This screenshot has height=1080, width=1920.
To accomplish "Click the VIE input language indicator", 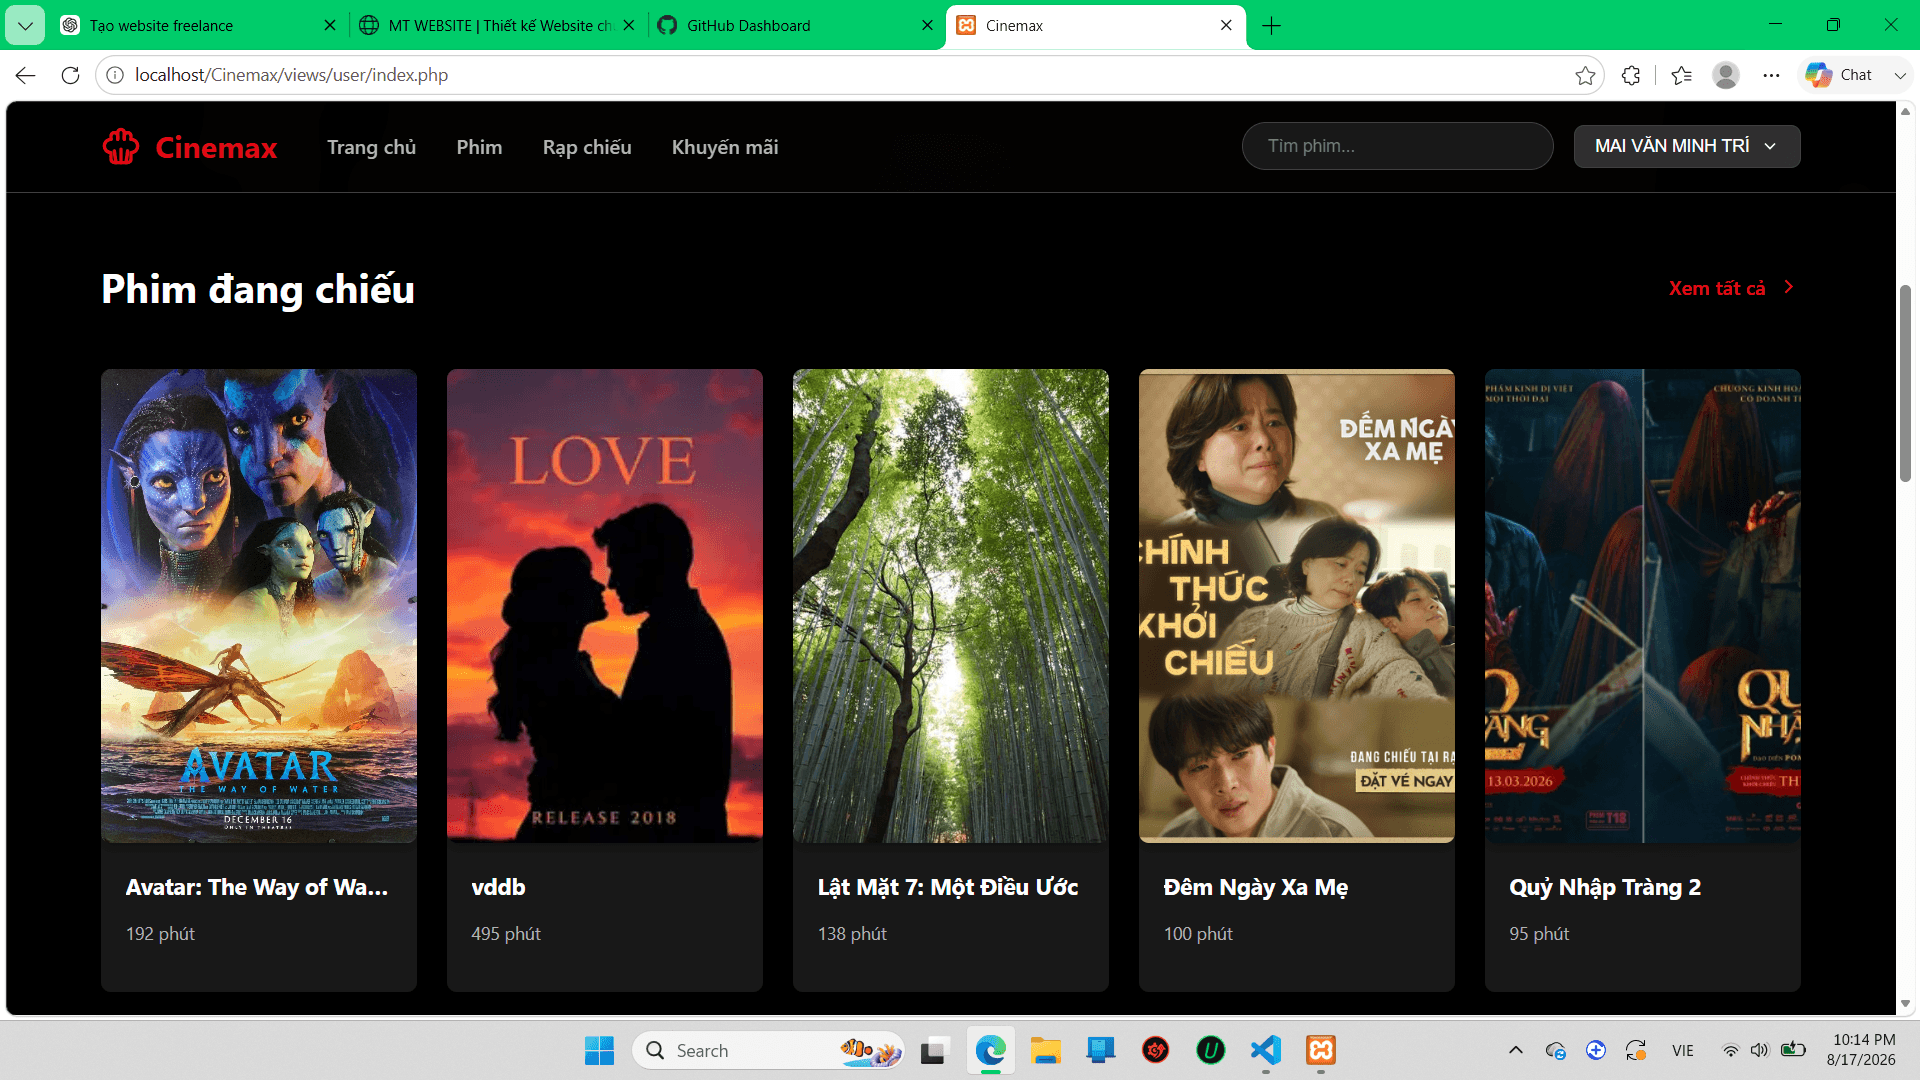I will (1683, 1051).
